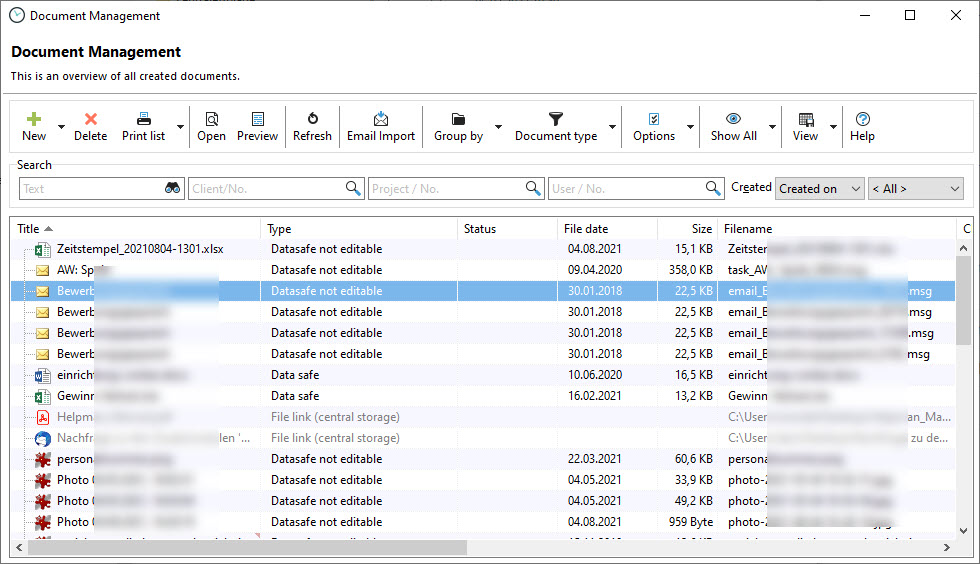Click the image icon of the 959 Byte Photo row
Screen dimensions: 980x564
tap(42, 523)
